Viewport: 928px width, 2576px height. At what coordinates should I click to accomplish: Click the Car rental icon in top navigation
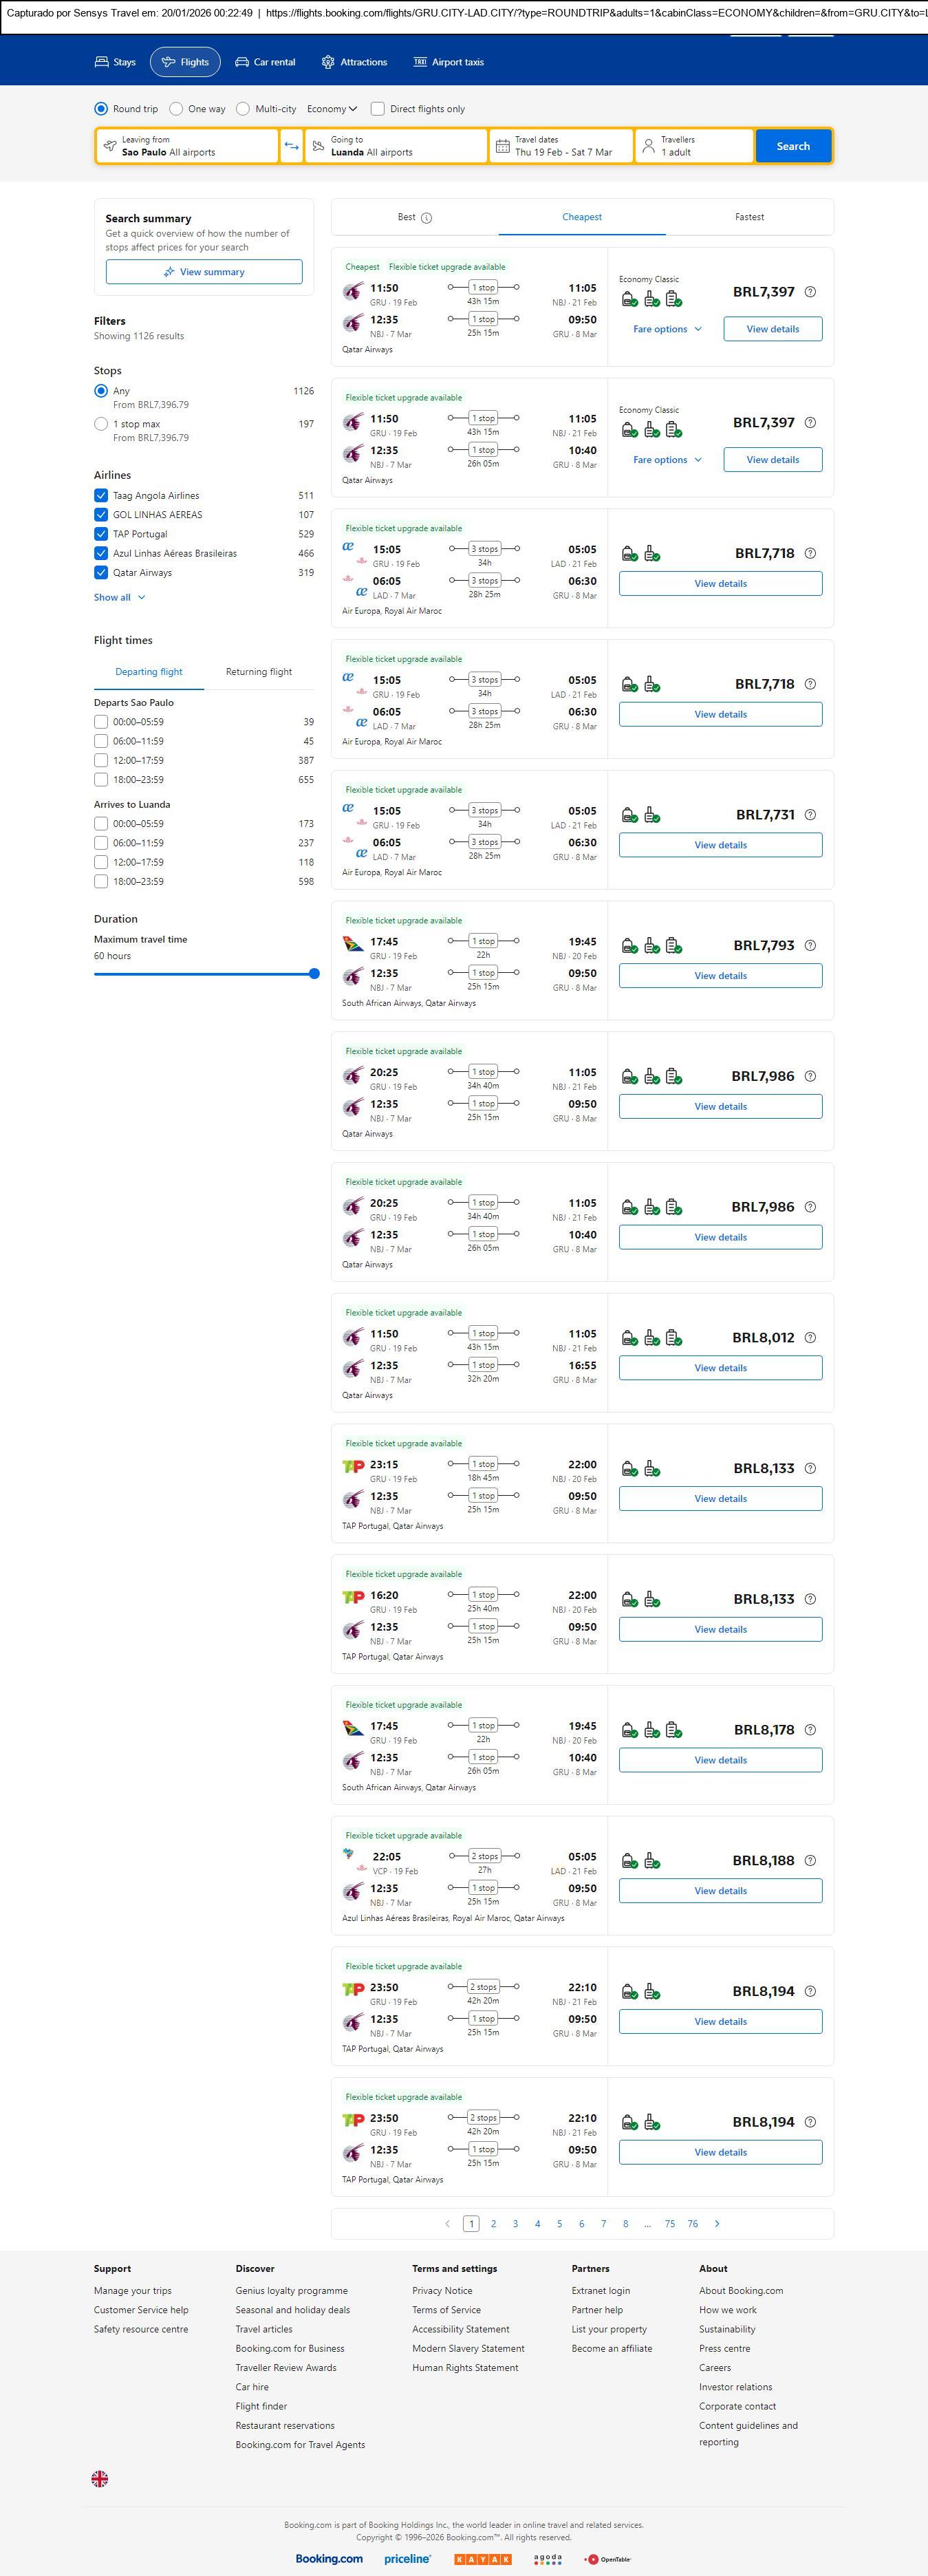pyautogui.click(x=242, y=62)
